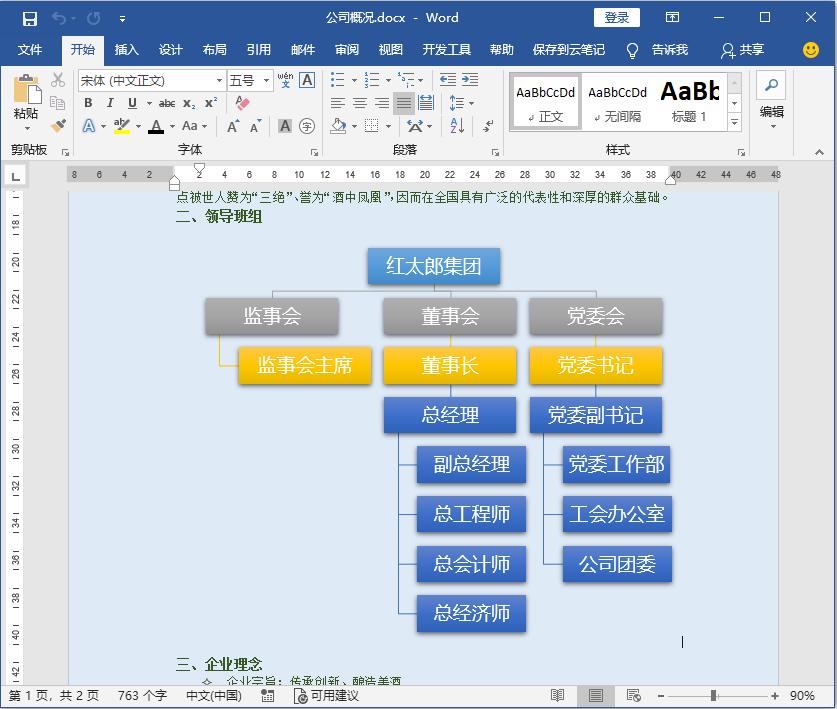The width and height of the screenshot is (837, 709).
Task: Apply subscript formatting
Action: coord(187,102)
